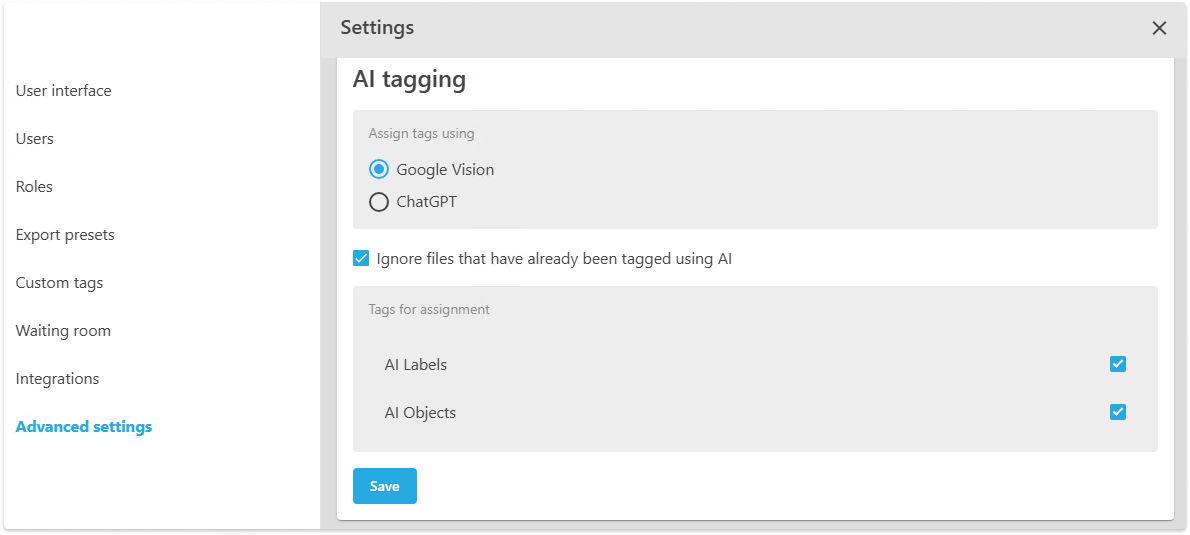
Task: Choose ChatGPT for tag assignment
Action: tap(379, 202)
